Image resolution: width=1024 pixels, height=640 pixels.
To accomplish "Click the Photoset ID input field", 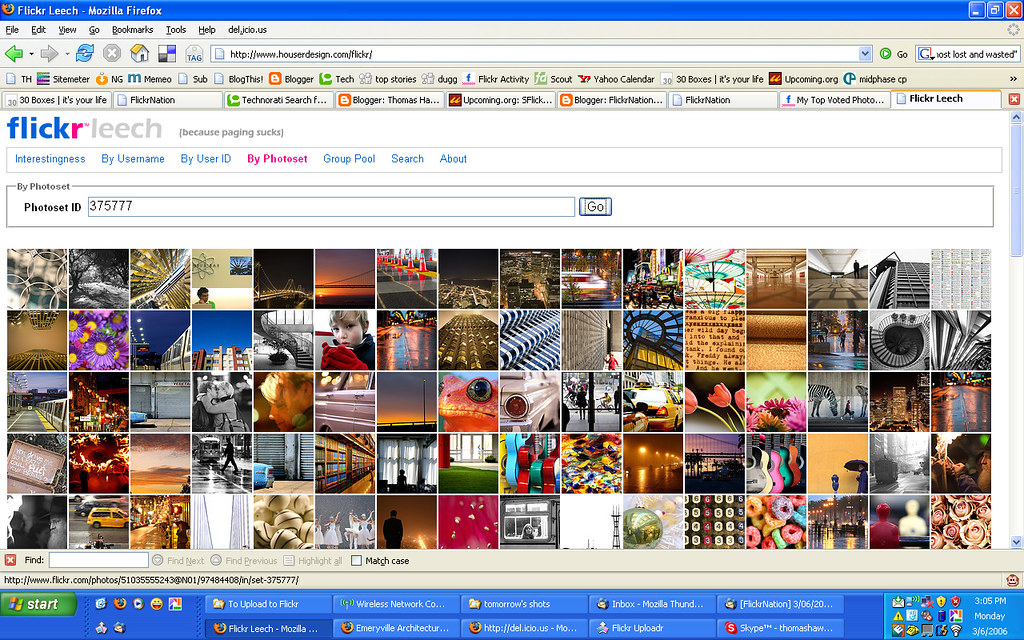I will [331, 206].
